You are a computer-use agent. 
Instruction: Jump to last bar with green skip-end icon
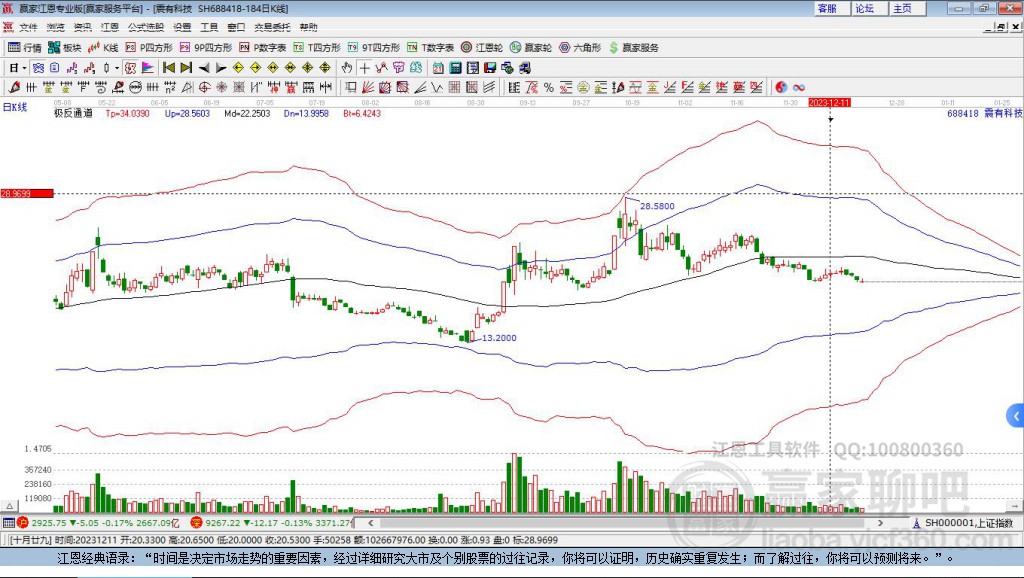[x=186, y=68]
